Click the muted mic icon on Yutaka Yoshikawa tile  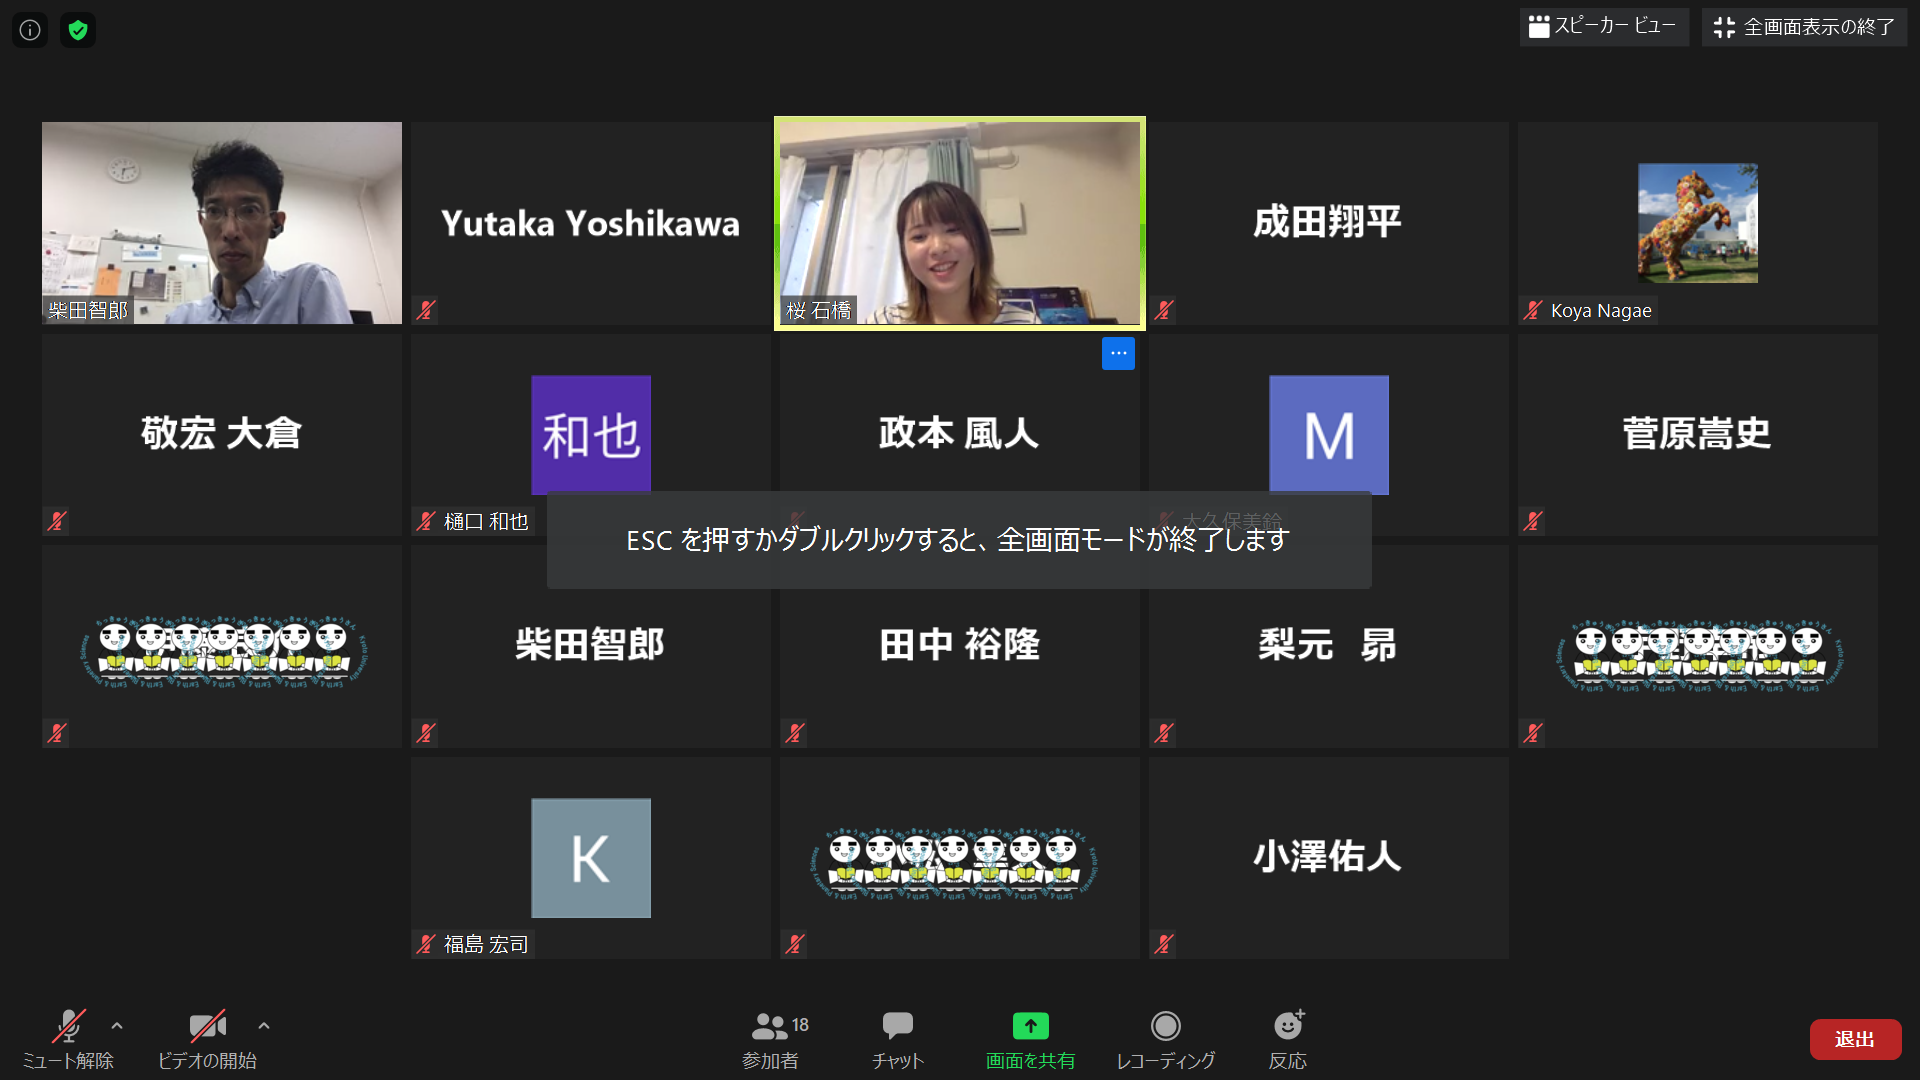[x=426, y=310]
